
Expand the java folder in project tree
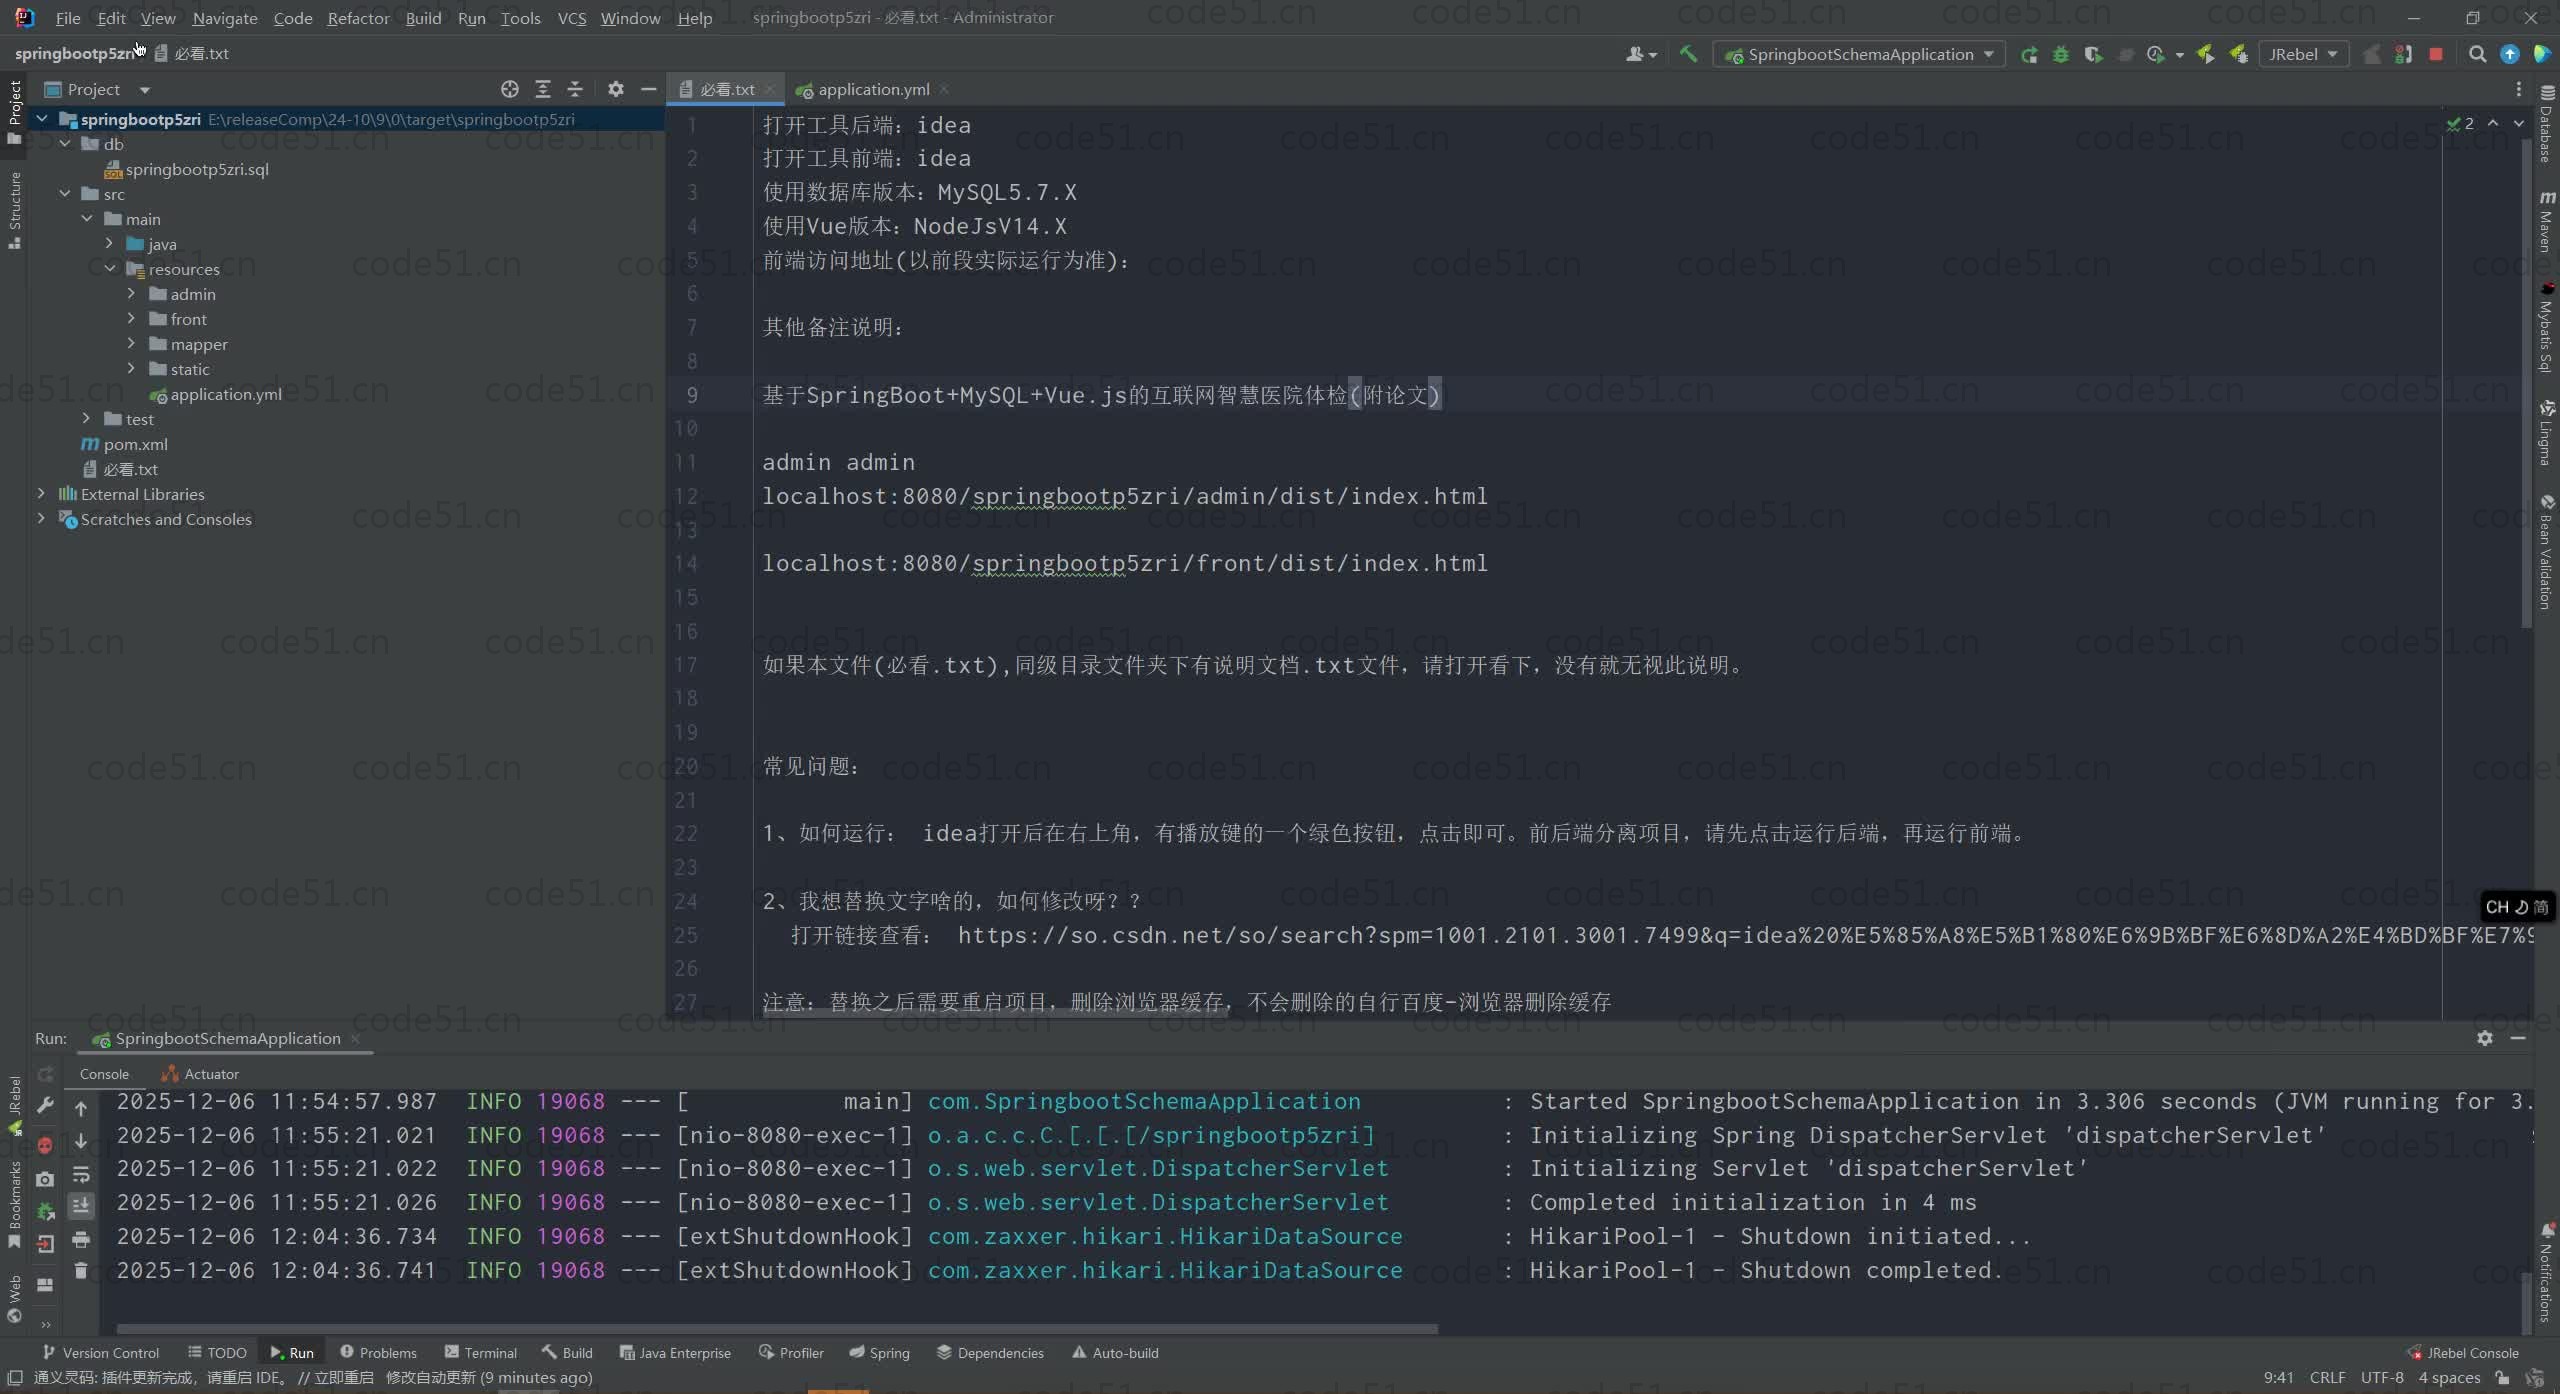click(x=109, y=244)
